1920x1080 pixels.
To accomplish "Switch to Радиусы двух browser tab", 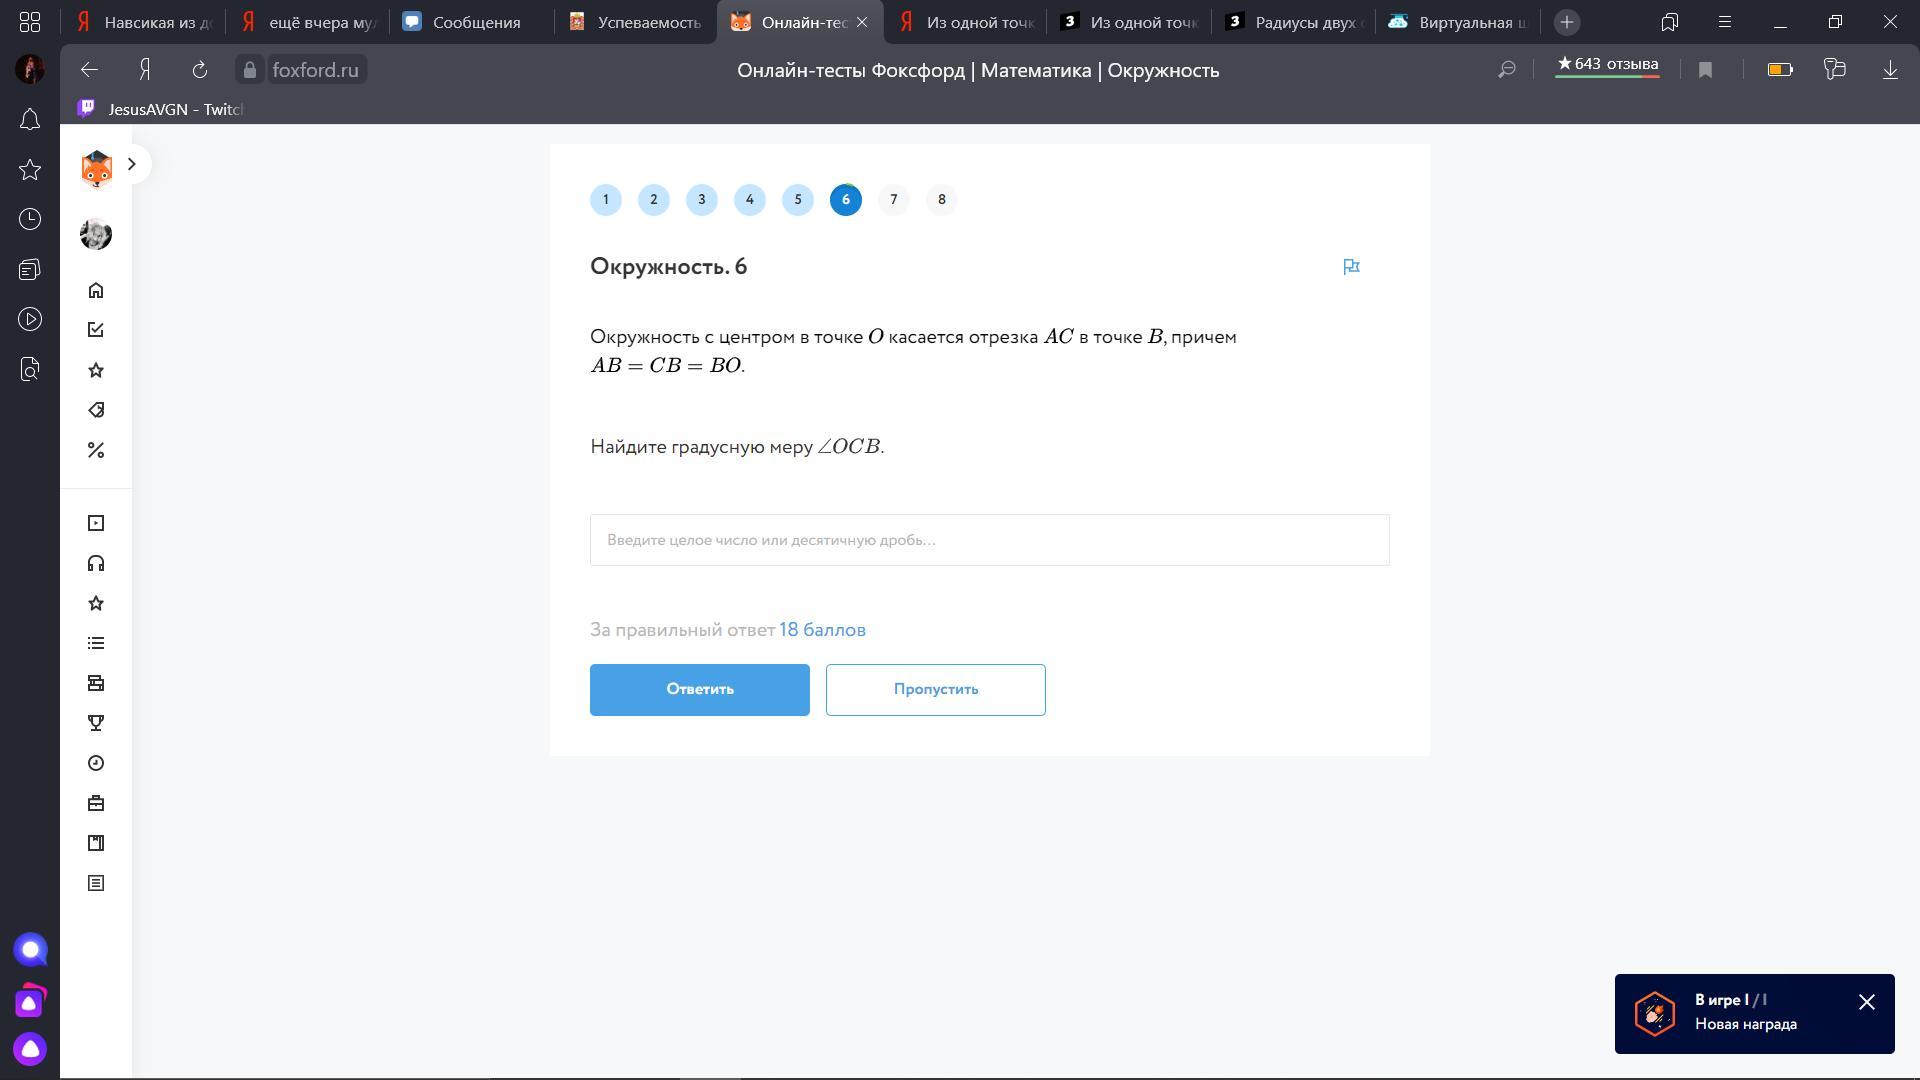I will (1293, 22).
